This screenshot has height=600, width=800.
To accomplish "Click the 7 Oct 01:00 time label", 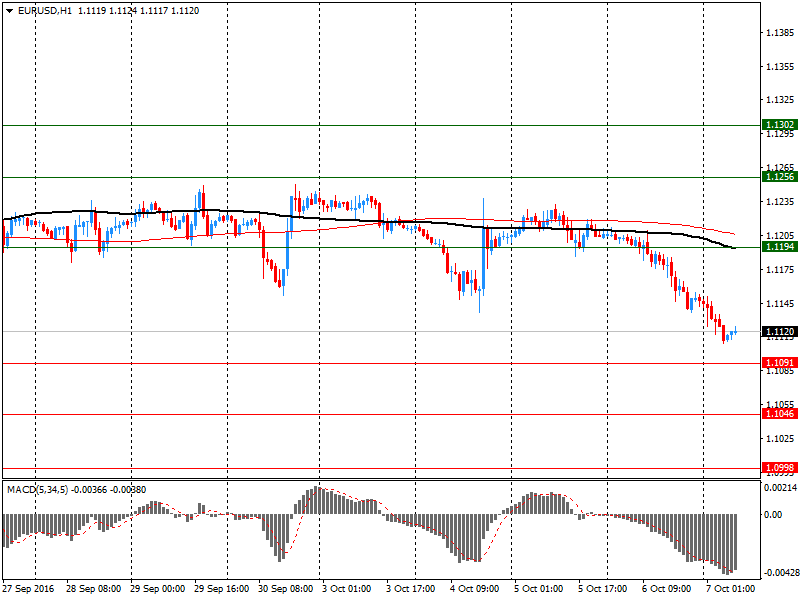I will pos(730,589).
